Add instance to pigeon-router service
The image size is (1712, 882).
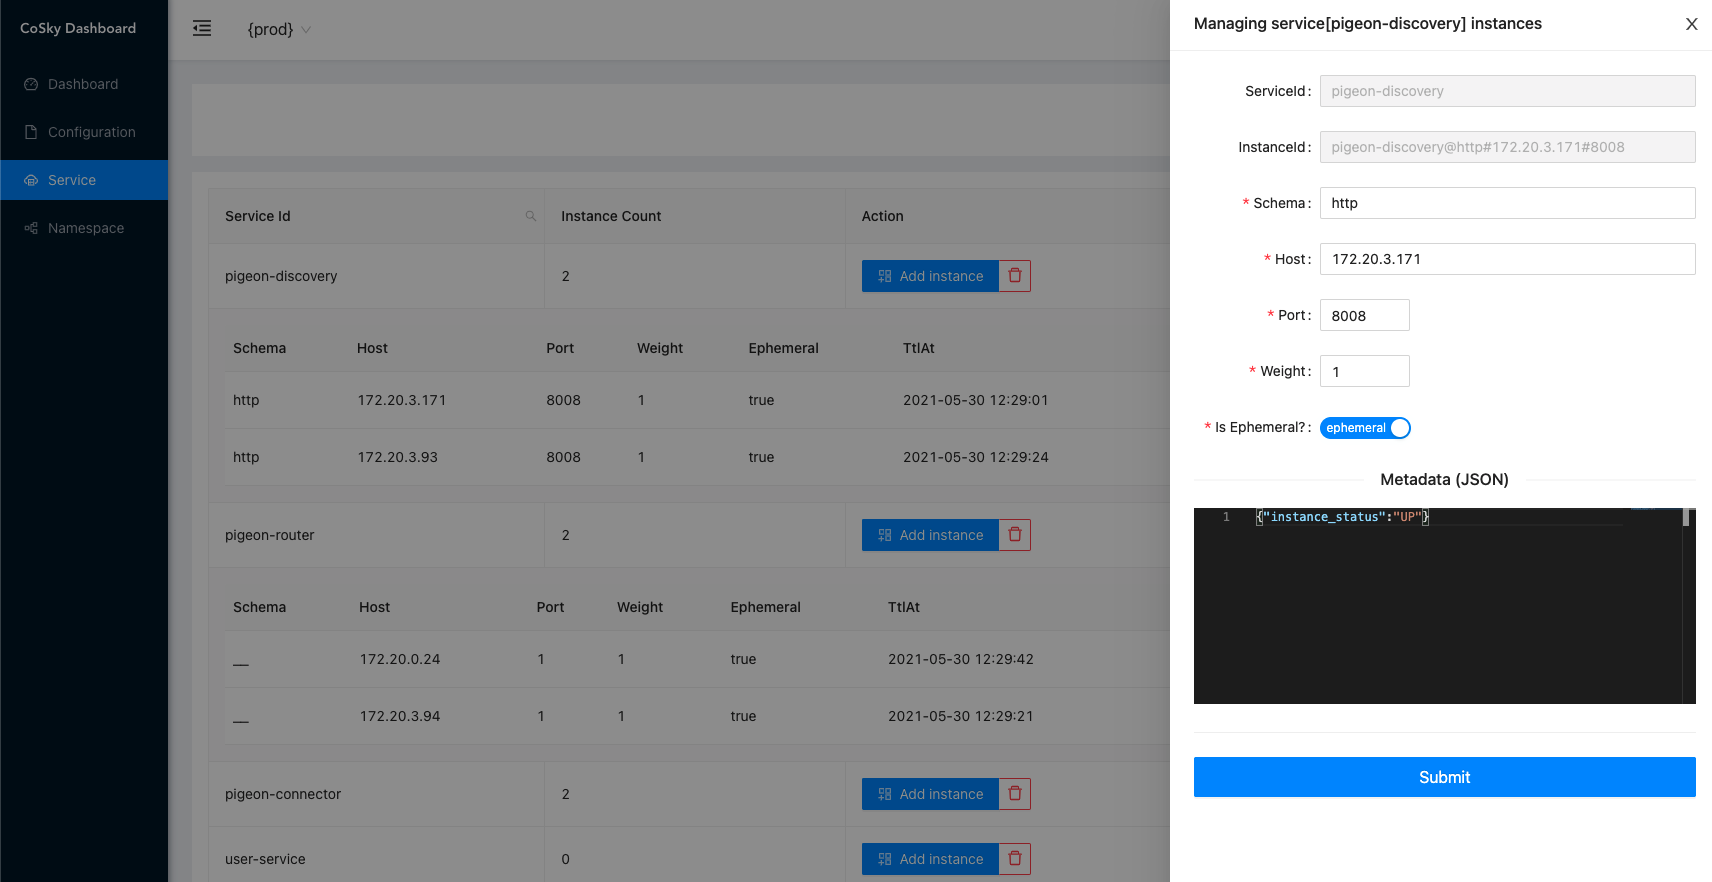[930, 535]
